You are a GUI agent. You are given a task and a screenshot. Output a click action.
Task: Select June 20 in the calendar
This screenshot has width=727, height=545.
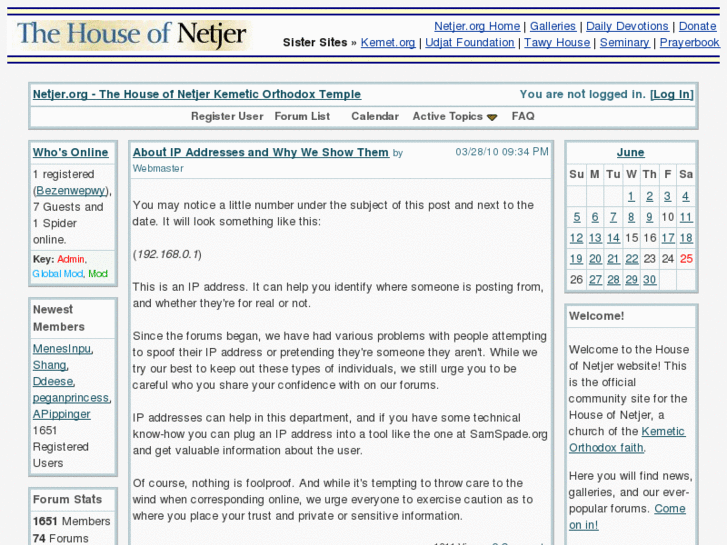tap(595, 259)
